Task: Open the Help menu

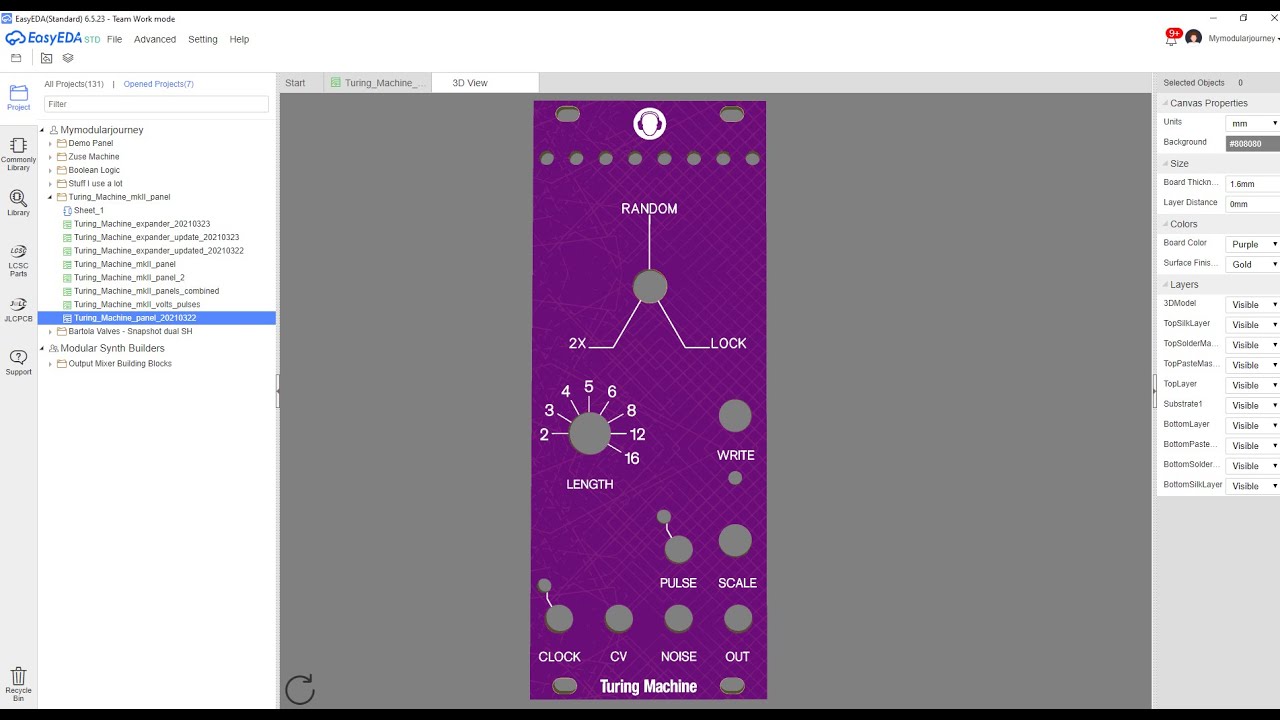Action: 239,39
